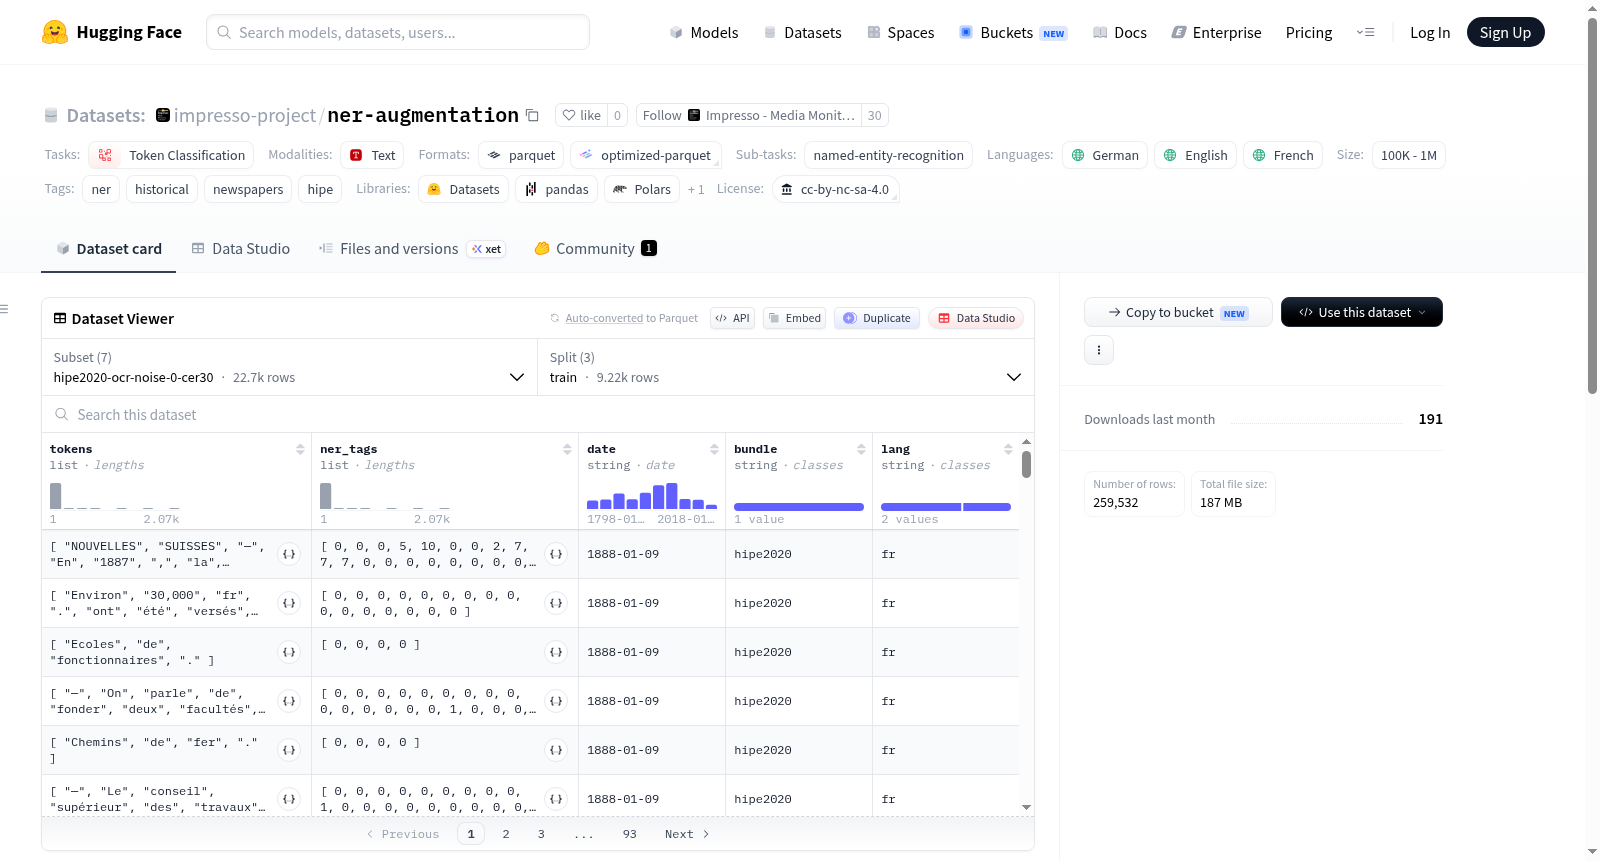
Task: Open the API button in Dataset Viewer
Action: tap(732, 318)
